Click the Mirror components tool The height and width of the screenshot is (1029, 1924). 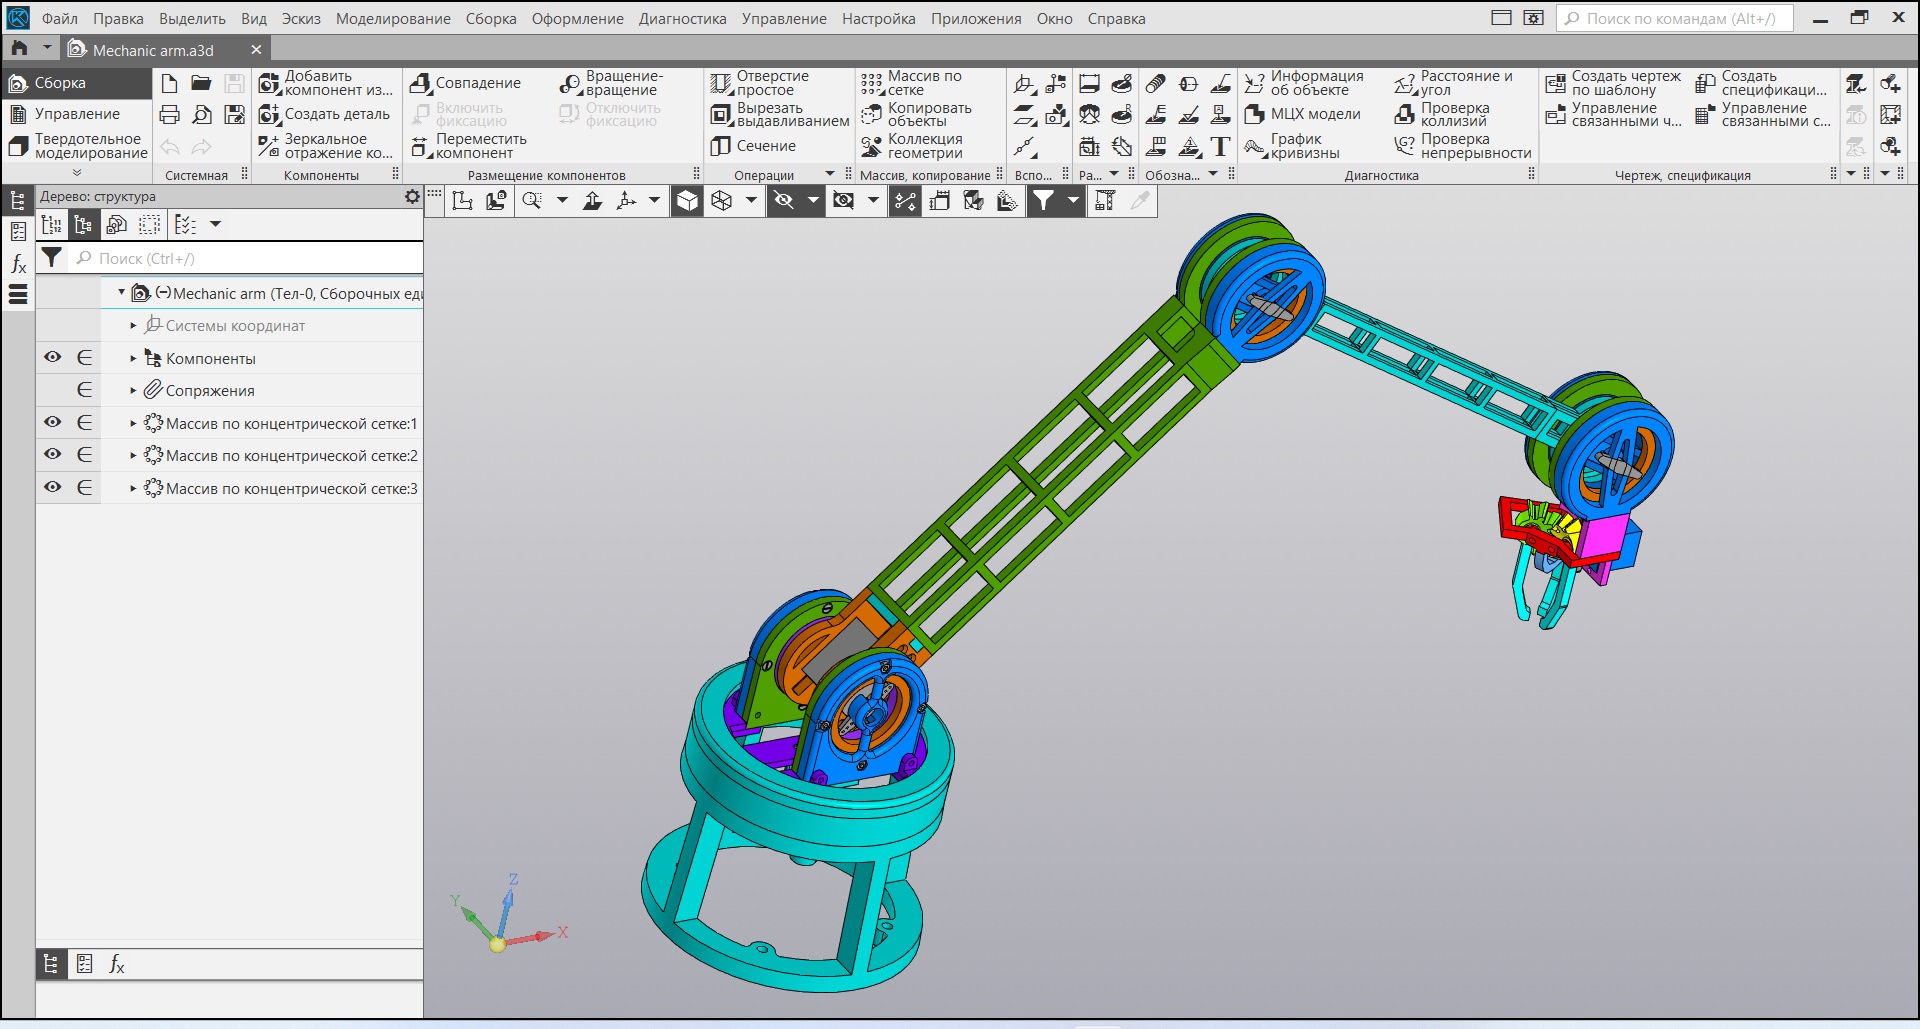point(269,146)
